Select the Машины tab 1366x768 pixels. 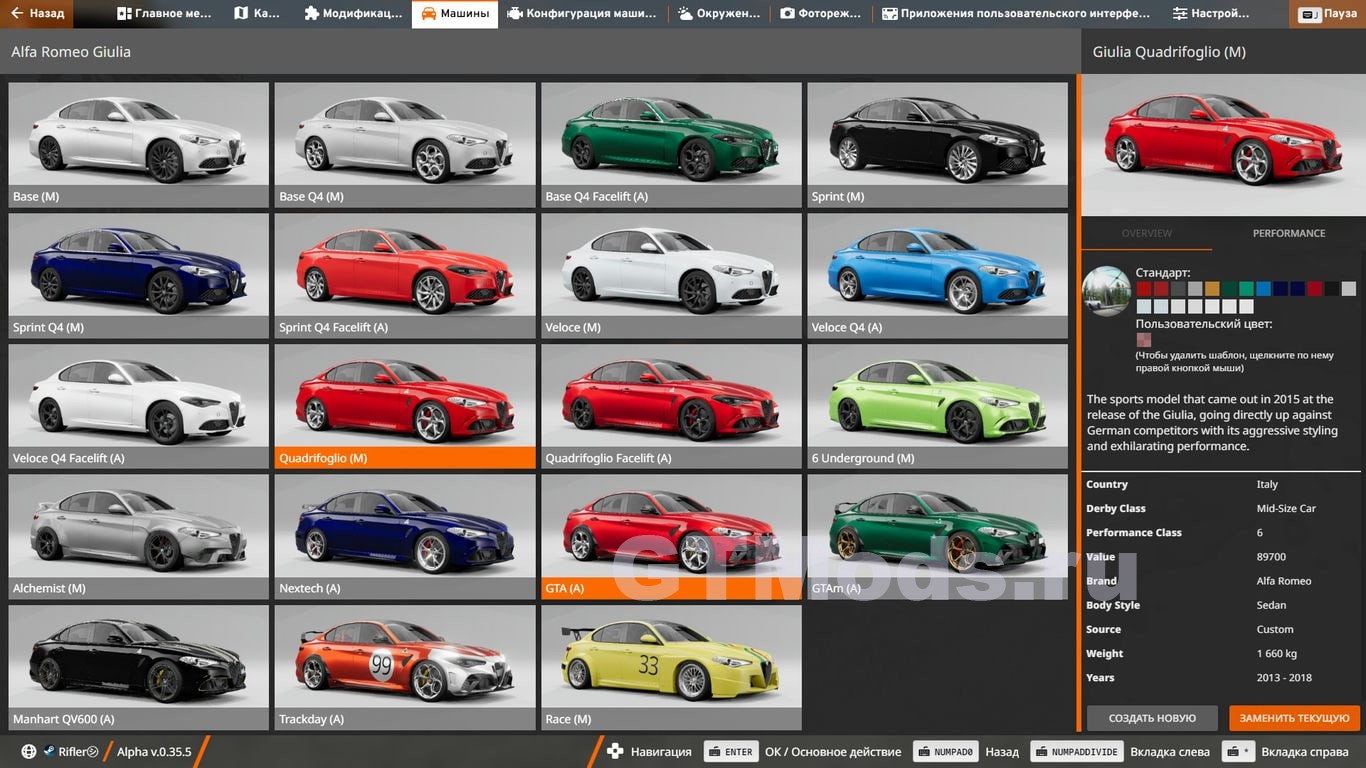(455, 14)
